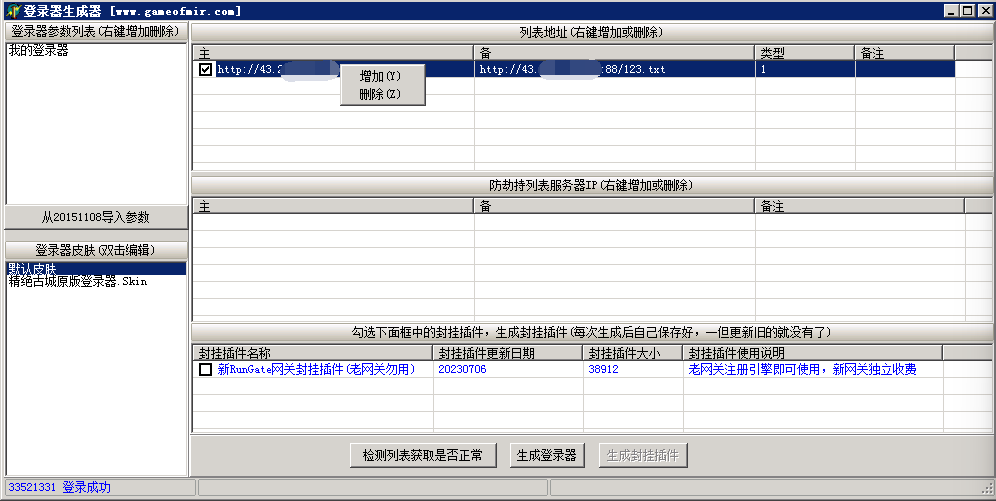Screen dimensions: 996x501
Task: Click the 检测列表获取是否正常 button
Action: pos(423,455)
